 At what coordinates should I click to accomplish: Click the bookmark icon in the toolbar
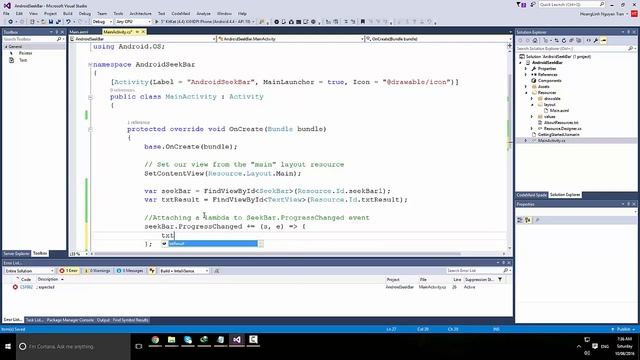362,22
